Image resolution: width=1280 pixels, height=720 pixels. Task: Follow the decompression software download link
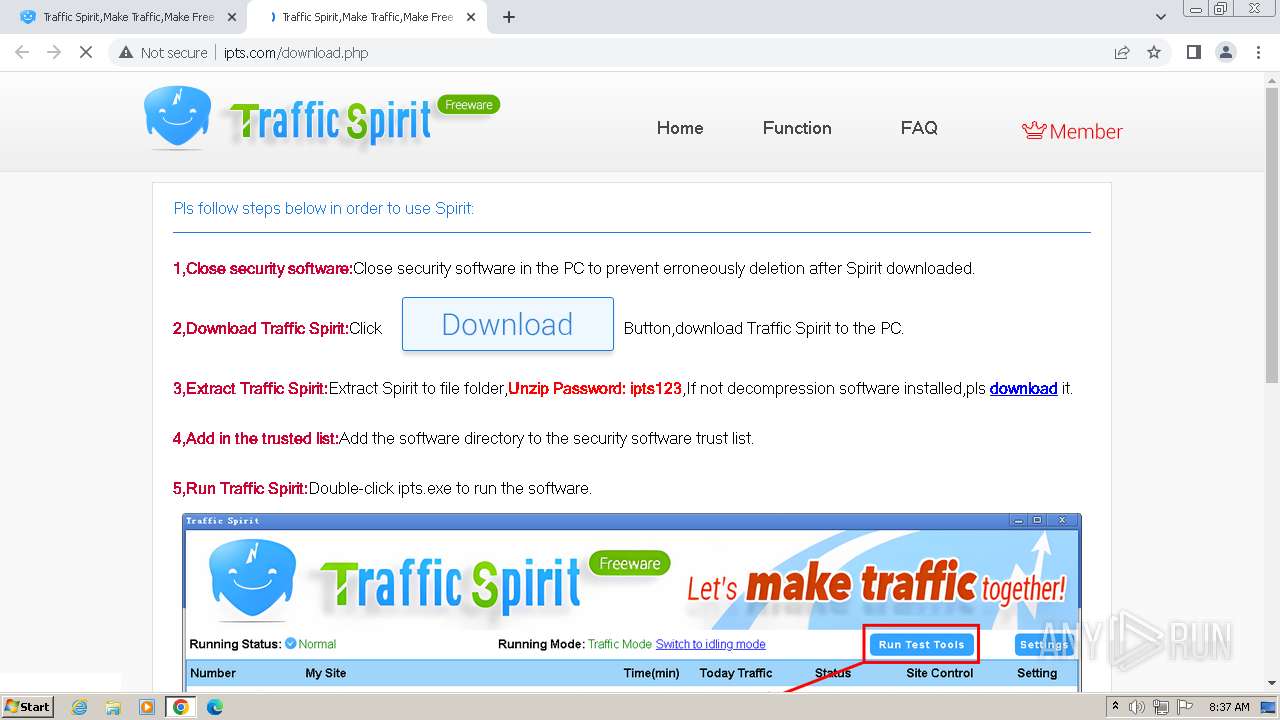pos(1023,388)
